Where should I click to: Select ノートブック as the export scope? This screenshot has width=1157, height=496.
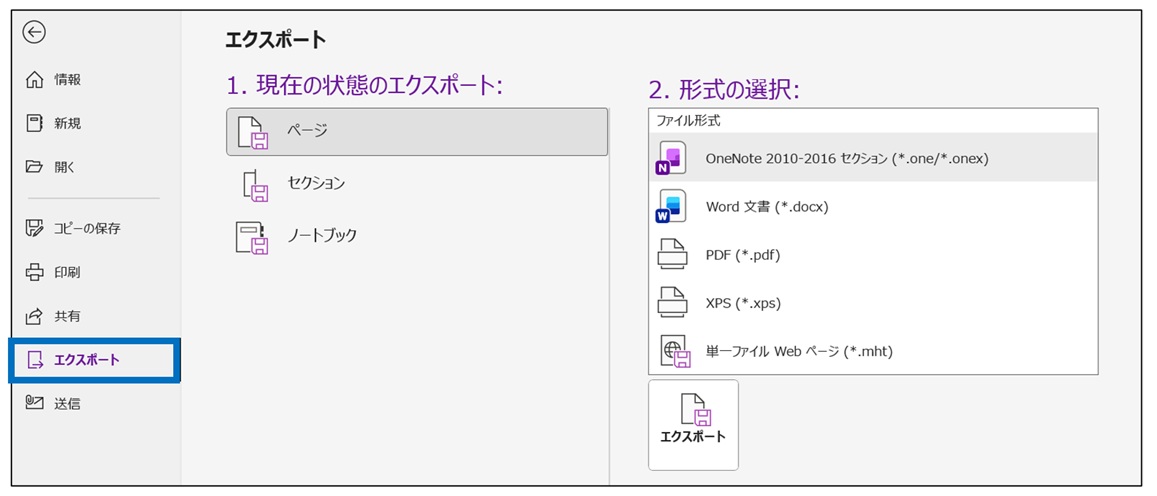[417, 237]
